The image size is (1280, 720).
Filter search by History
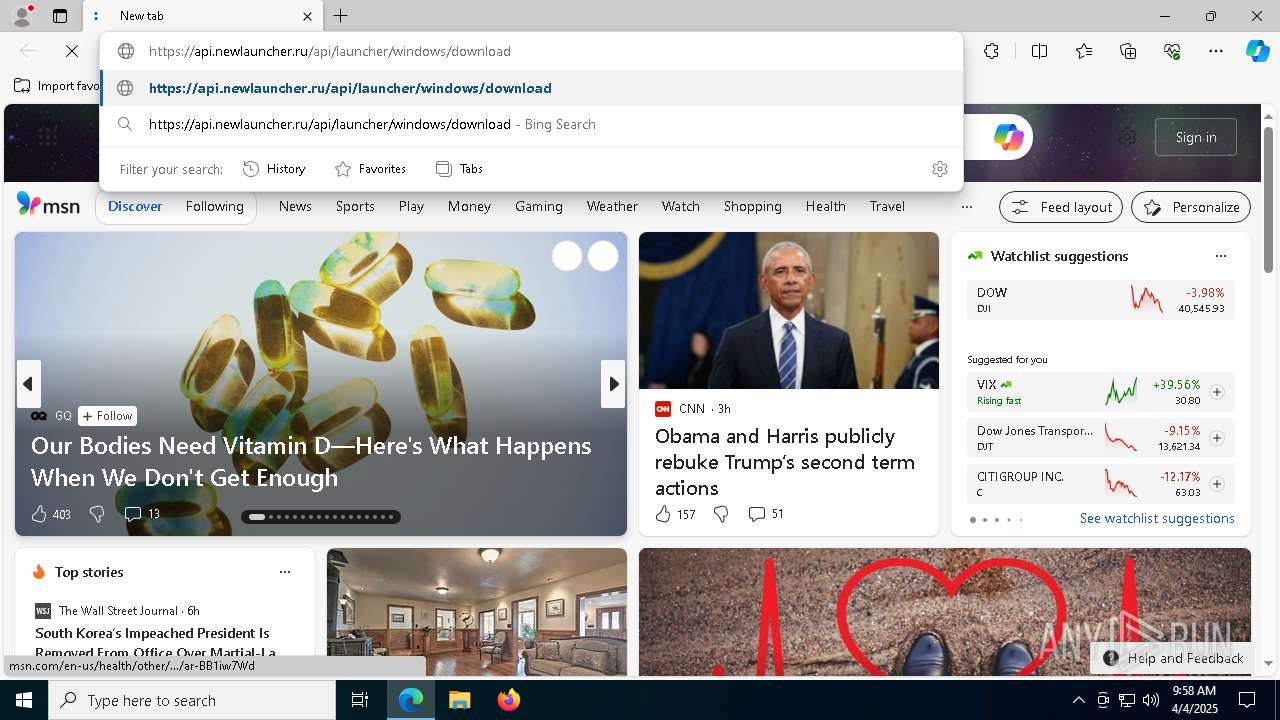pos(274,169)
